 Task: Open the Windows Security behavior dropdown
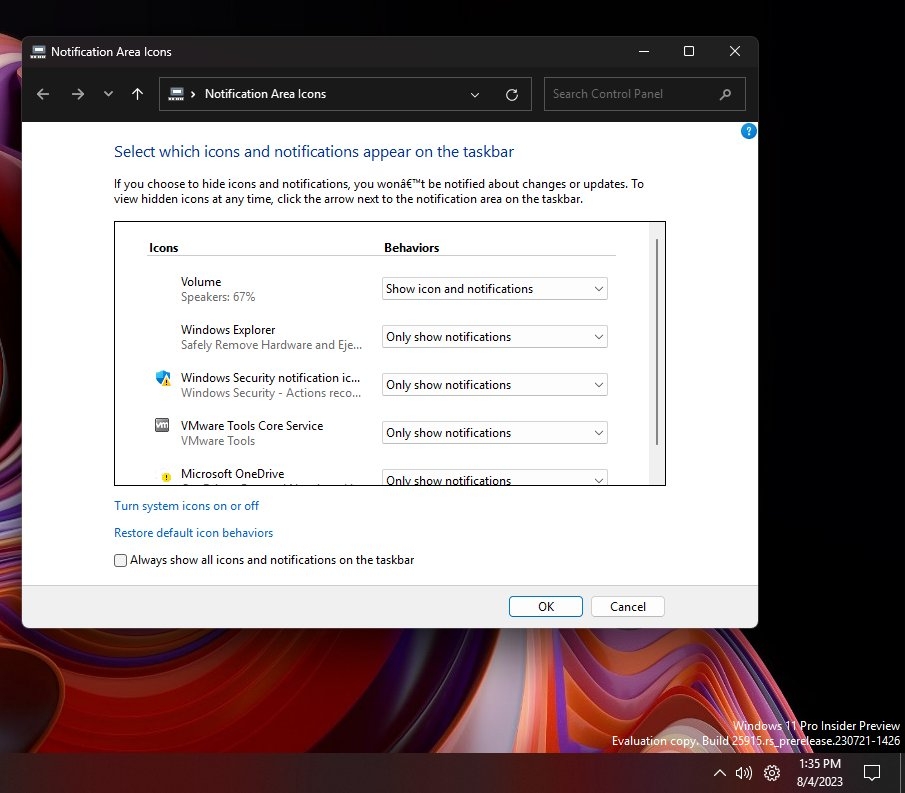pos(495,384)
